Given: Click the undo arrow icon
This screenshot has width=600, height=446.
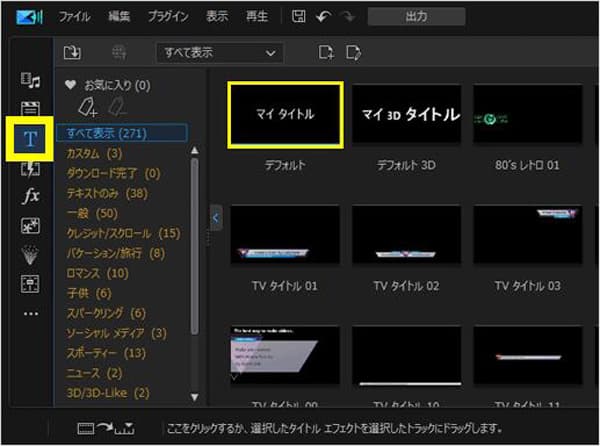Looking at the screenshot, I should tap(324, 16).
